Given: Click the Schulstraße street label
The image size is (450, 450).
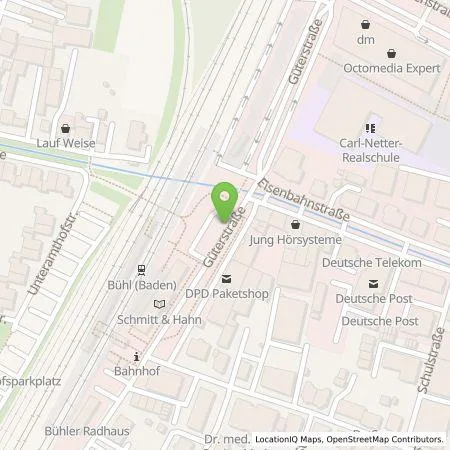Looking at the screenshot, I should click(431, 360).
